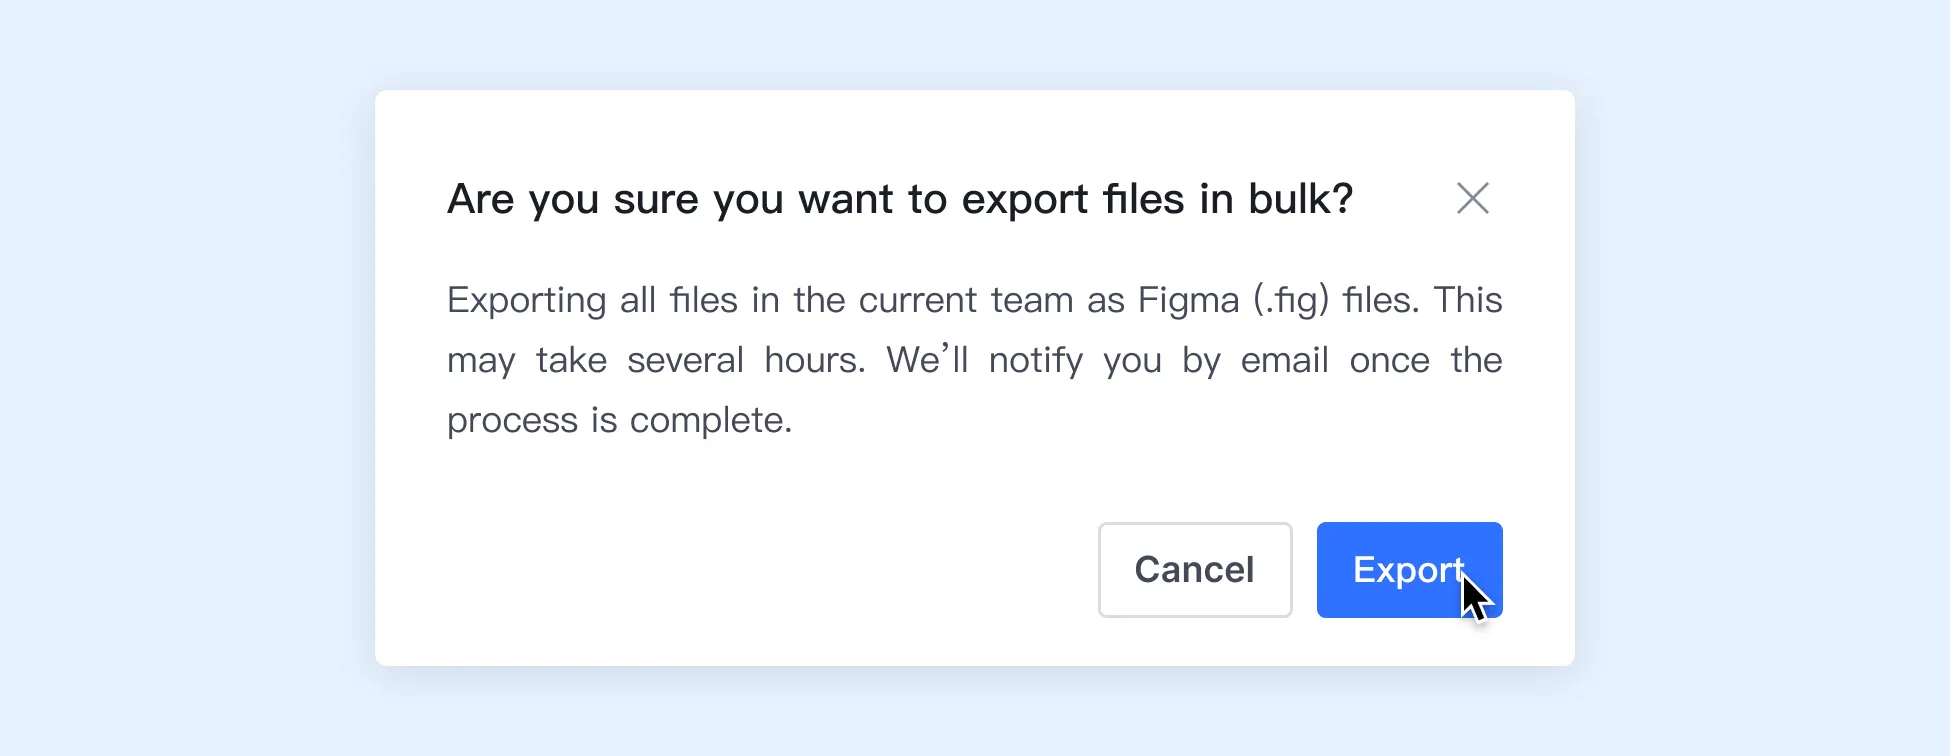The height and width of the screenshot is (756, 1950).
Task: Click the word "email" in the dialog body
Action: [x=1284, y=361]
